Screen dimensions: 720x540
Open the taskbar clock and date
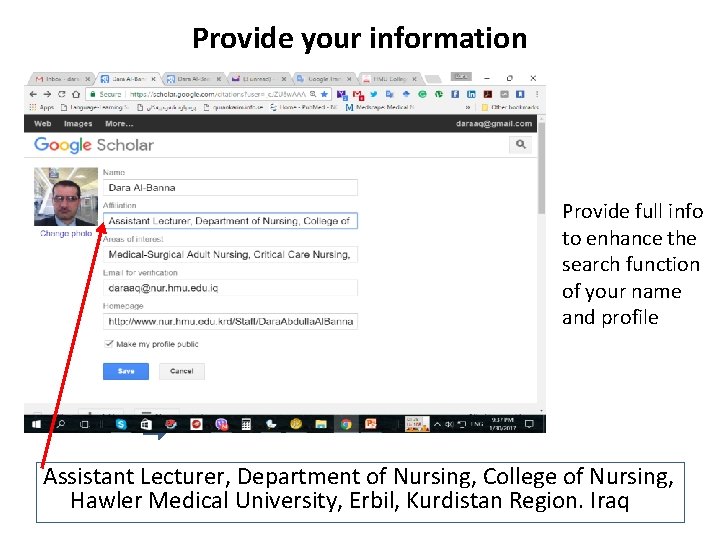[x=503, y=424]
